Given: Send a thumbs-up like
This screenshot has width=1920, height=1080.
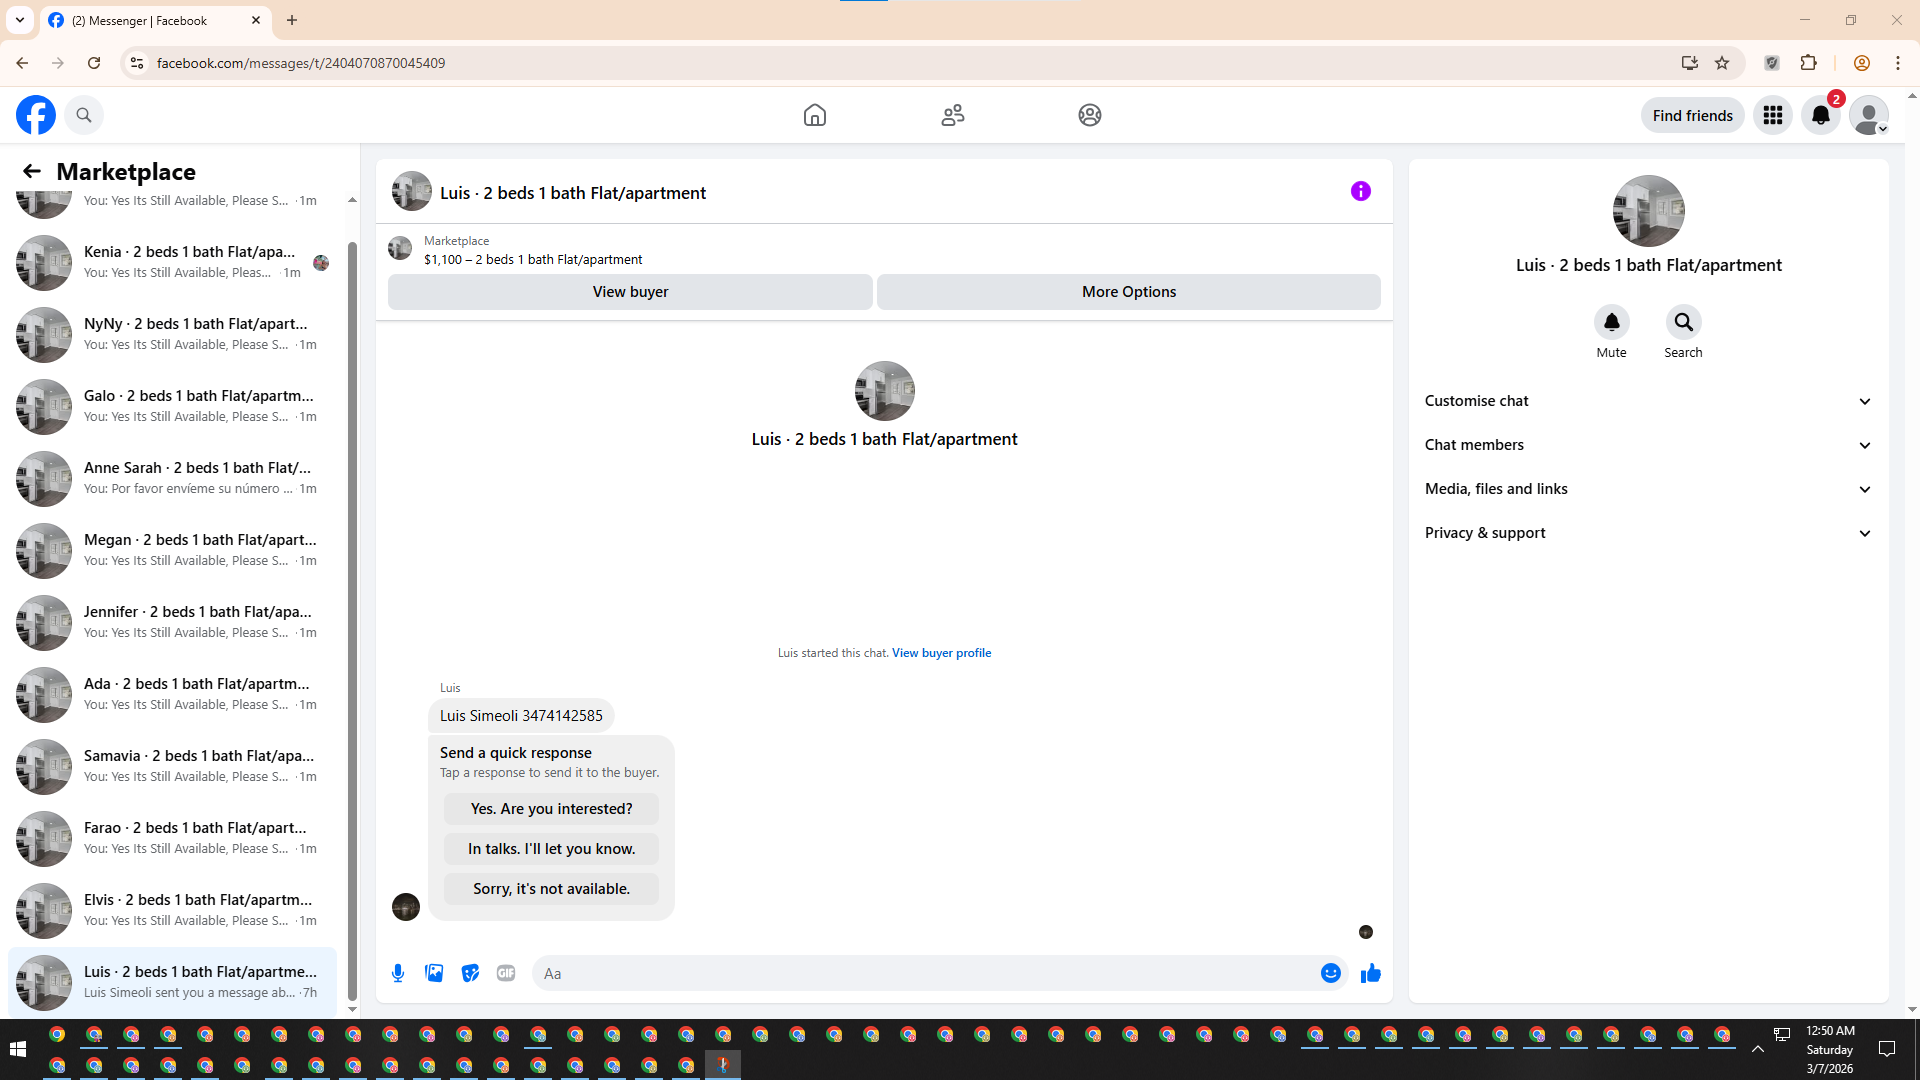Looking at the screenshot, I should [1370, 973].
